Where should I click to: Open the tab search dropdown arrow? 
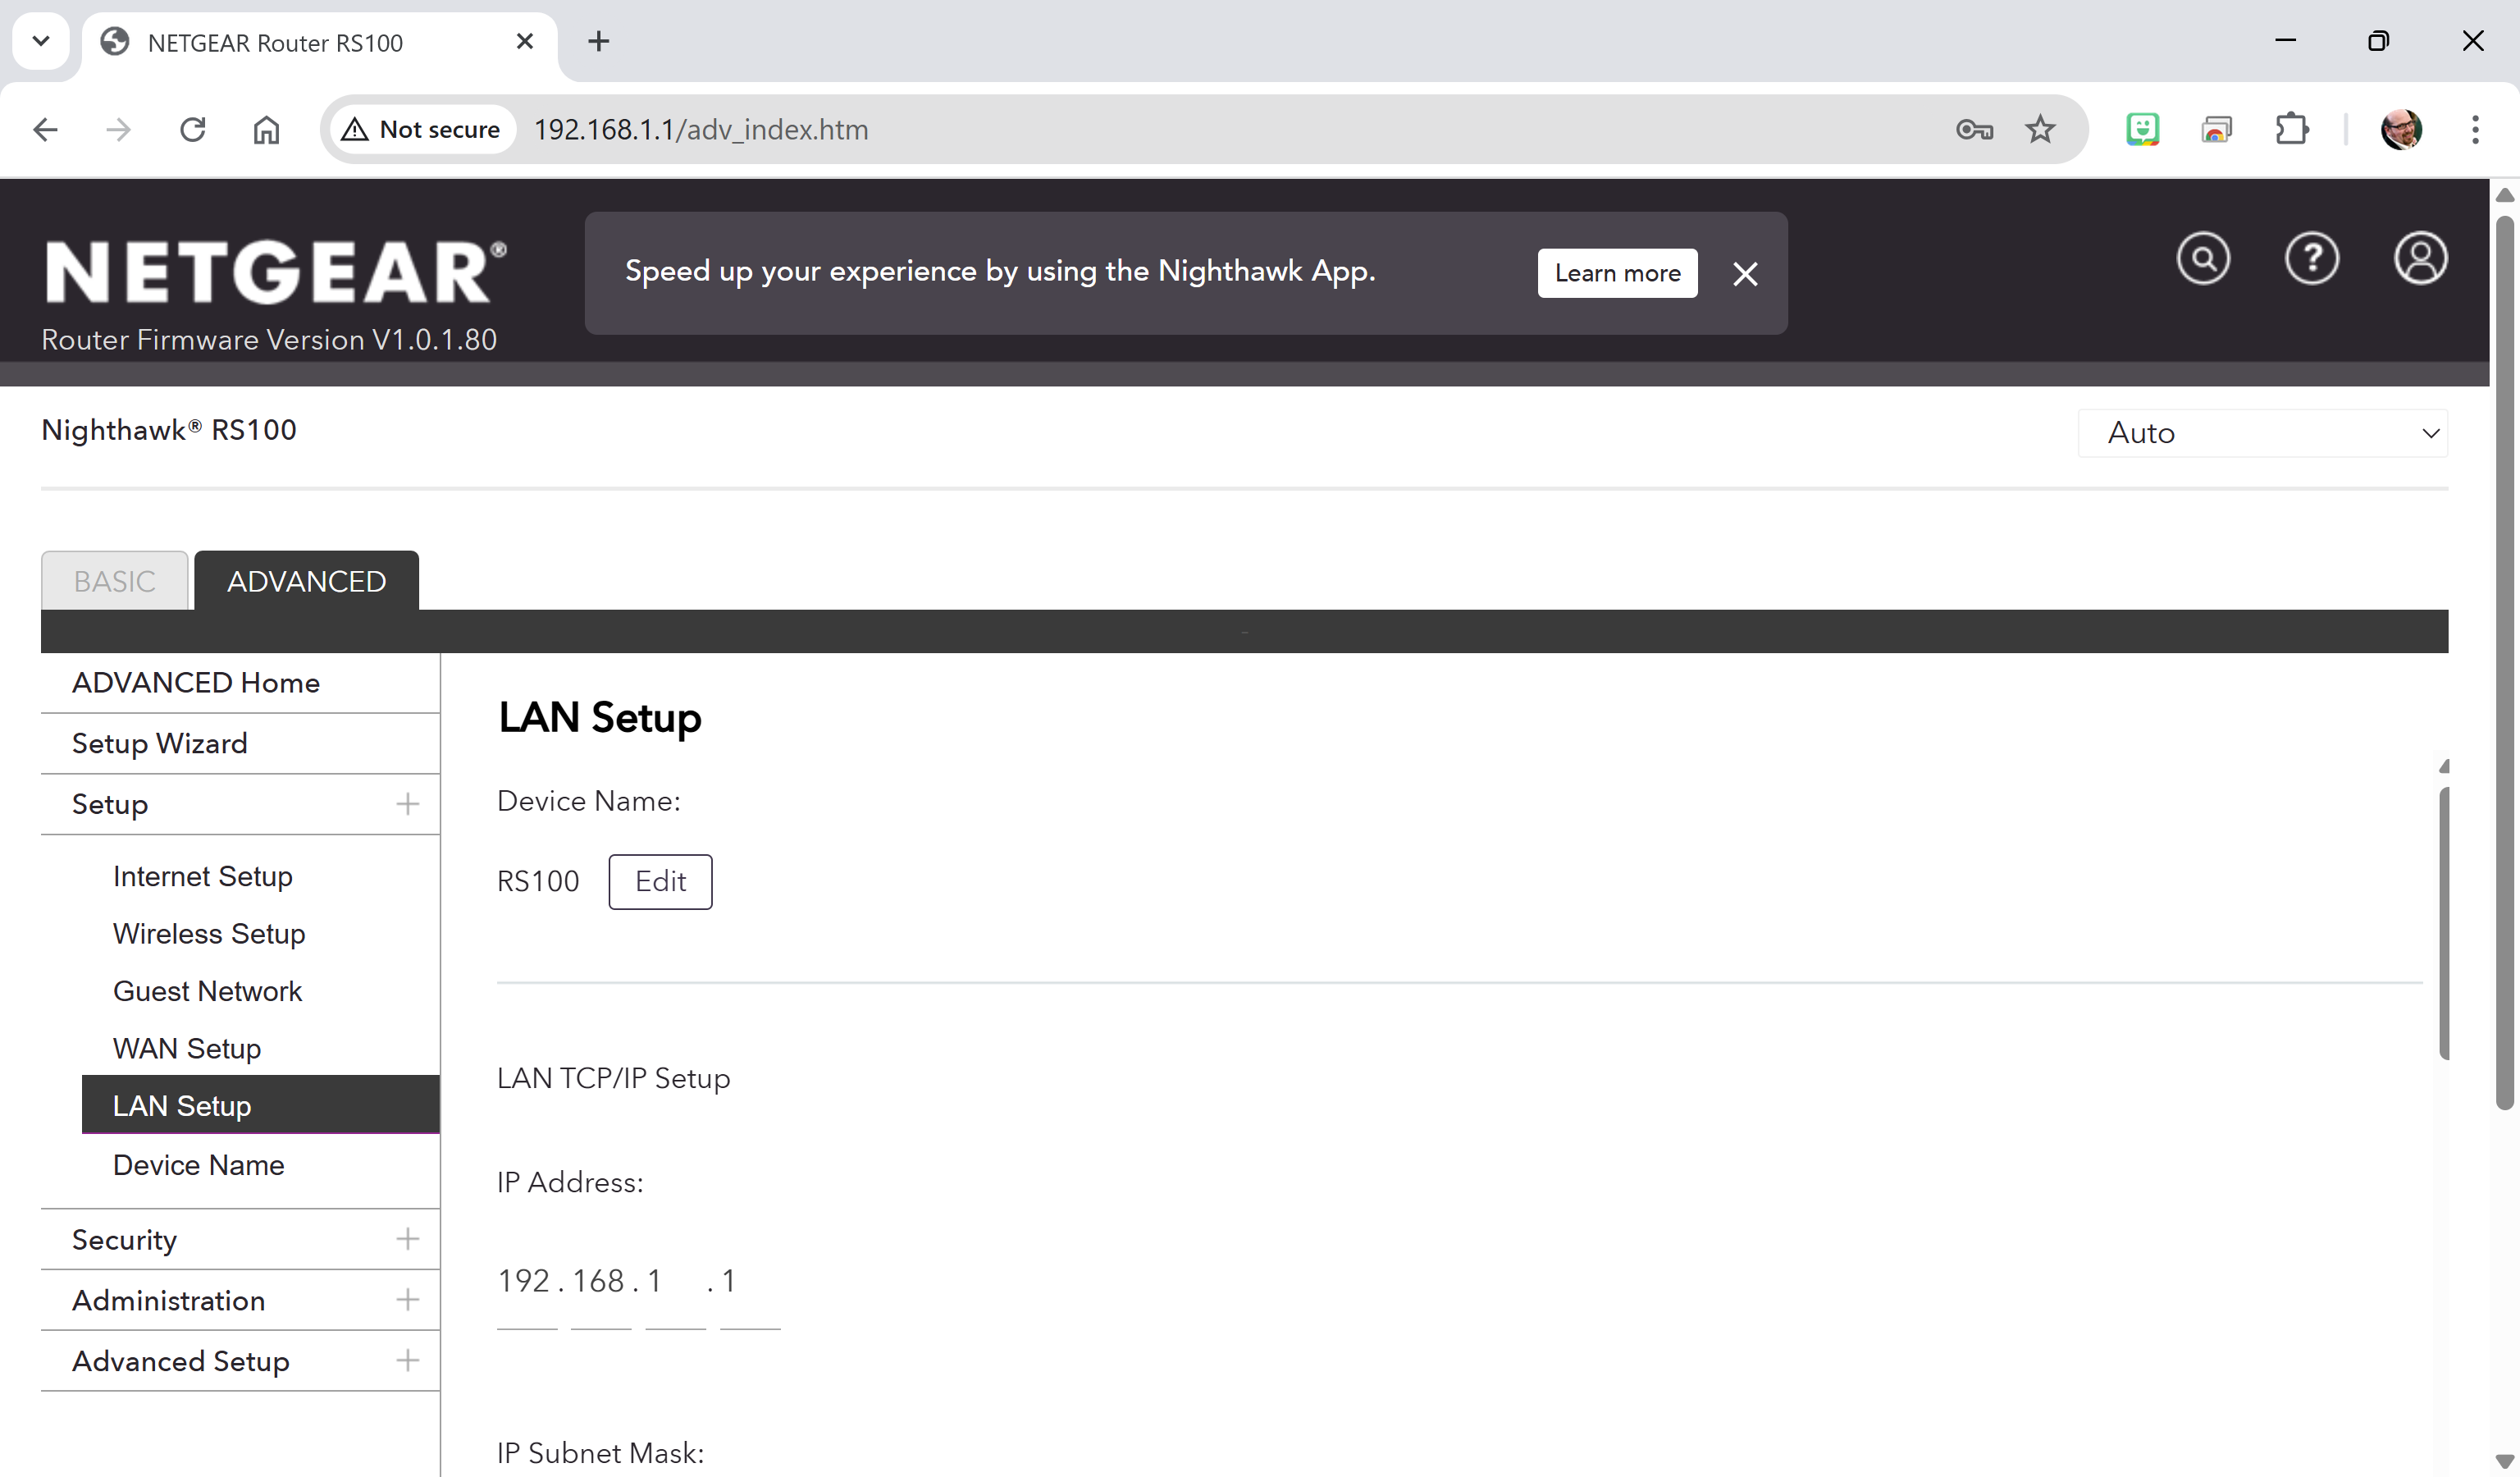(41, 41)
